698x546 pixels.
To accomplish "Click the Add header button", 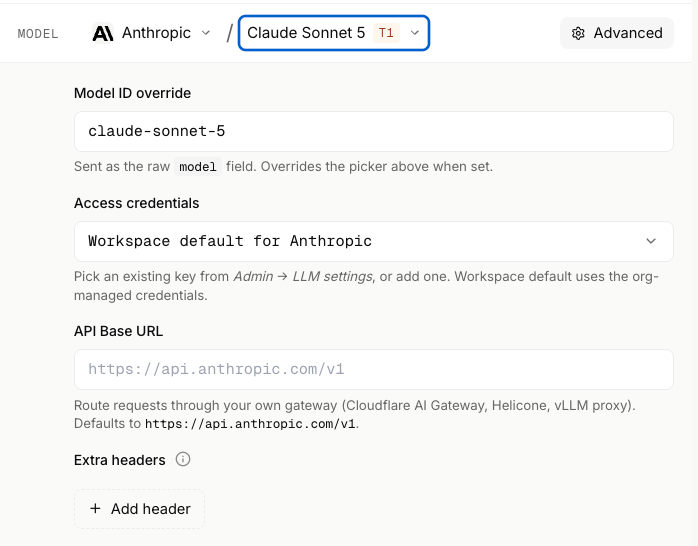I will point(139,509).
